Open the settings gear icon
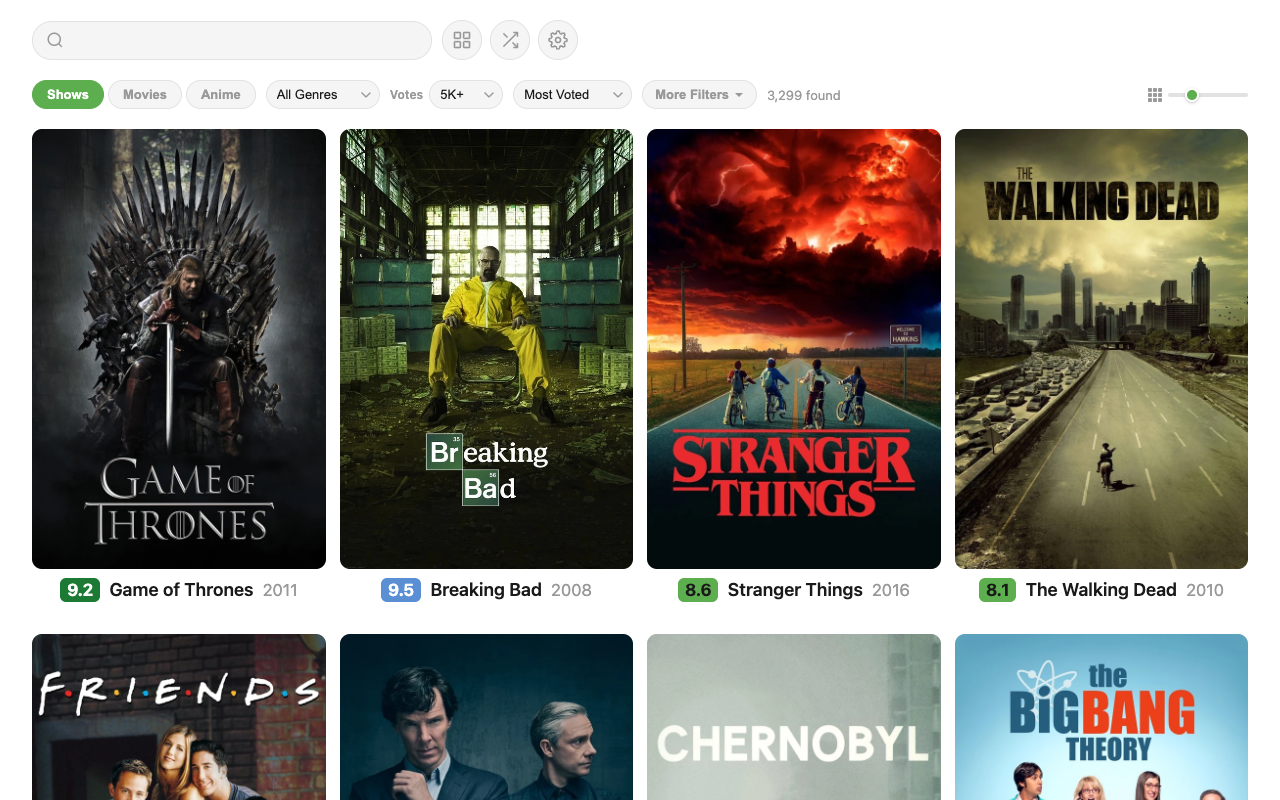The height and width of the screenshot is (800, 1280). click(x=557, y=40)
